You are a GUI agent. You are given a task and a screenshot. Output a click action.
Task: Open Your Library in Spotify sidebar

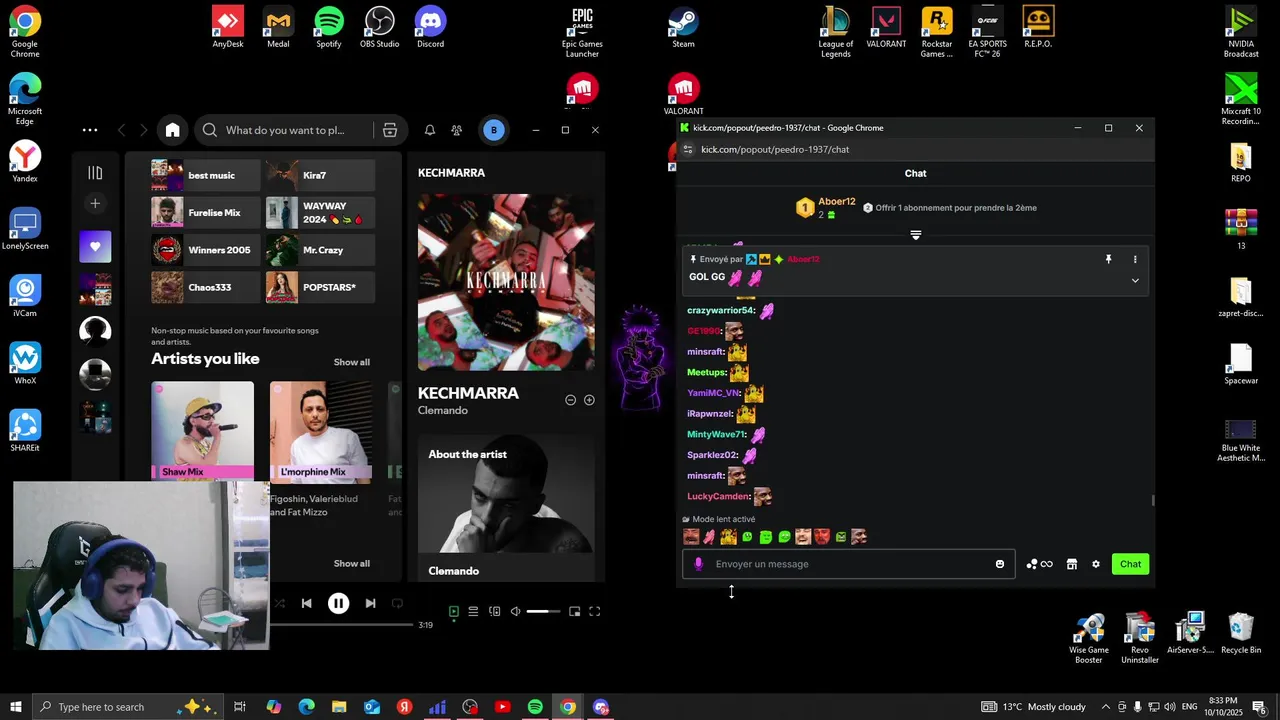click(x=95, y=173)
